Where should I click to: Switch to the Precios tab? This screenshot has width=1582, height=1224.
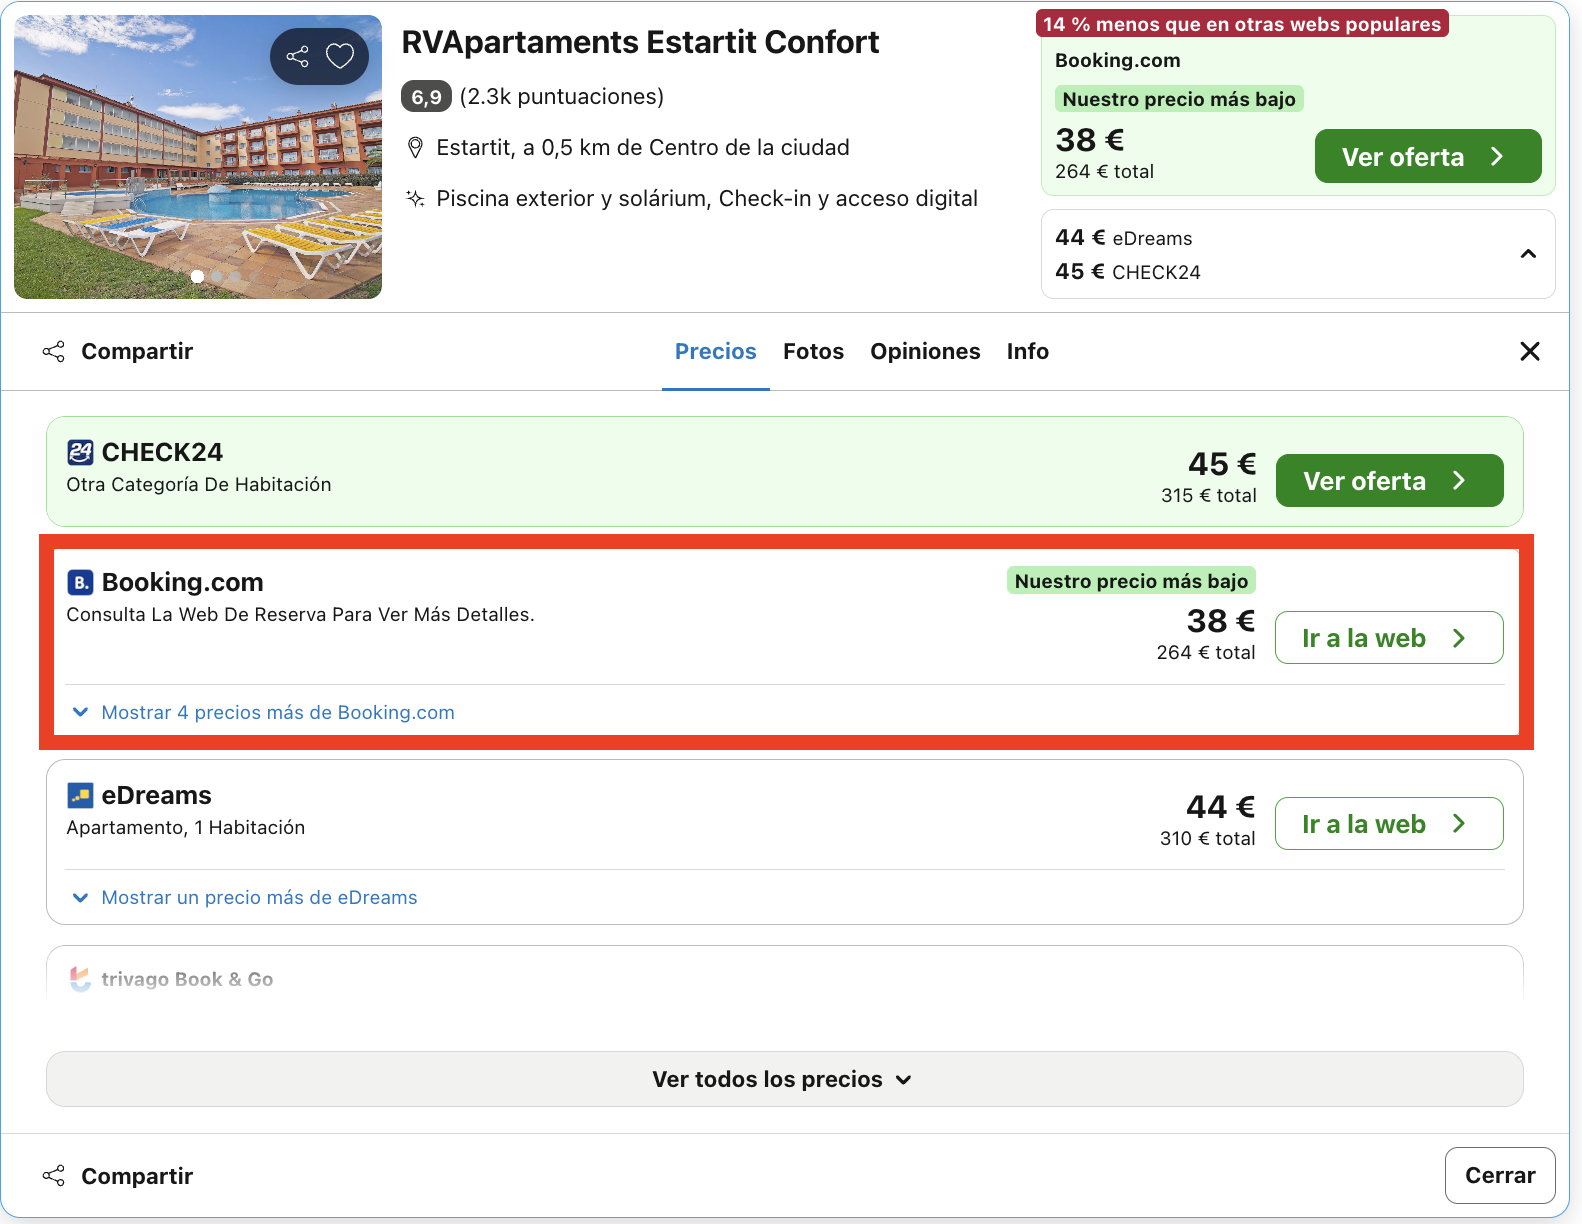715,351
